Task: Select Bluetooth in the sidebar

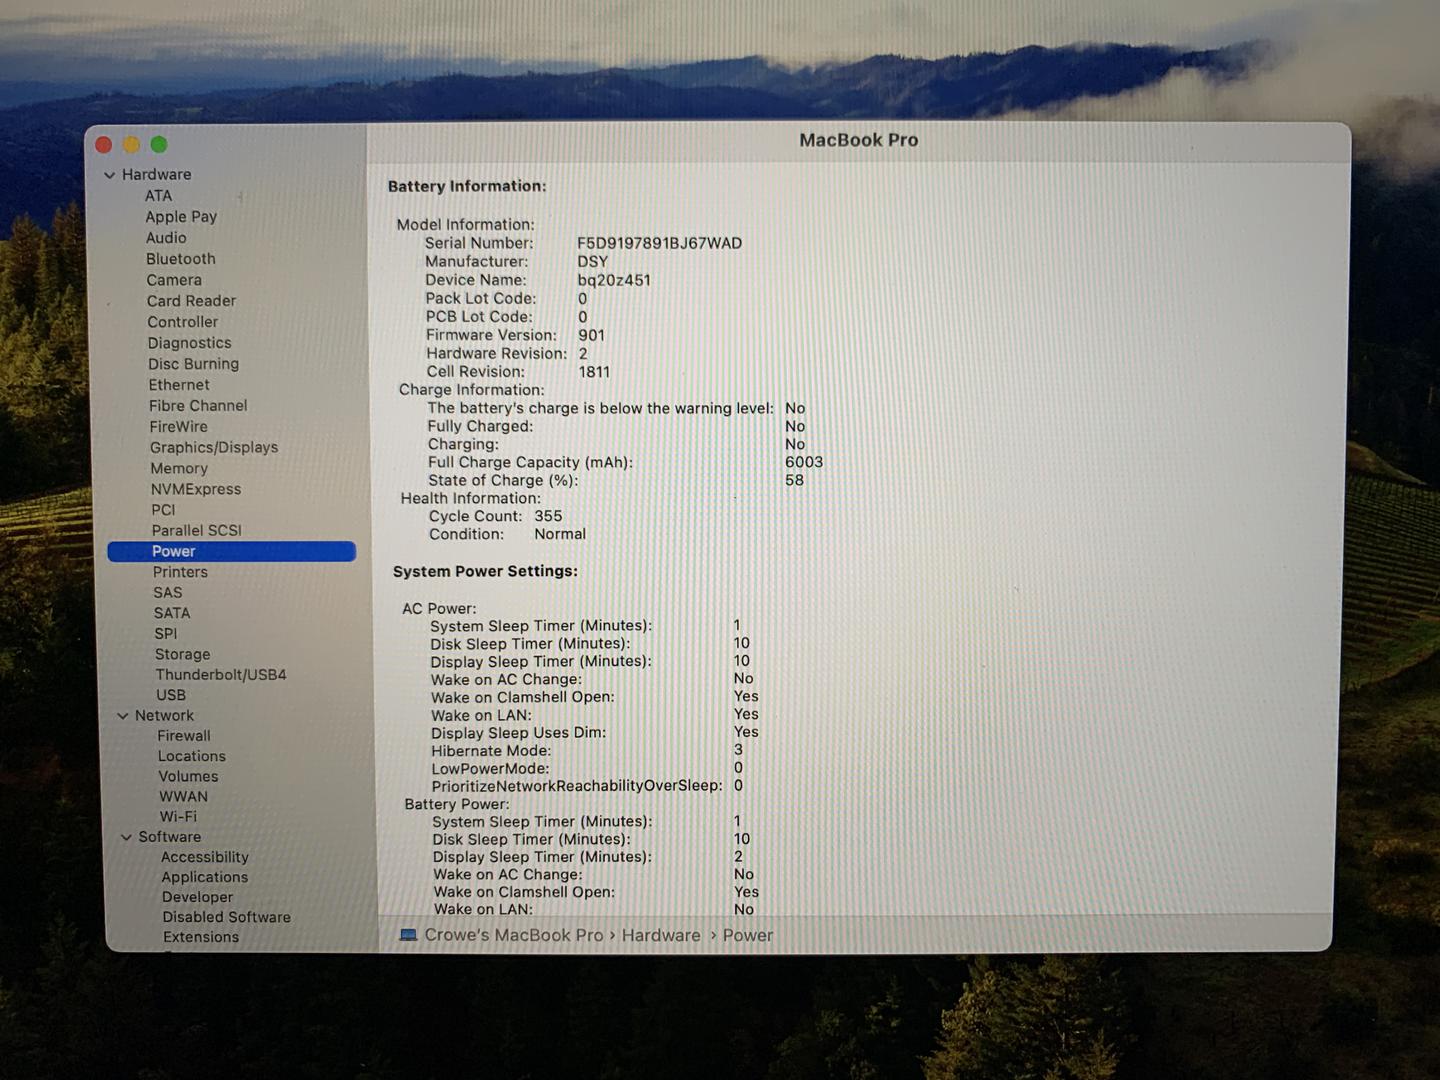Action: pos(180,259)
